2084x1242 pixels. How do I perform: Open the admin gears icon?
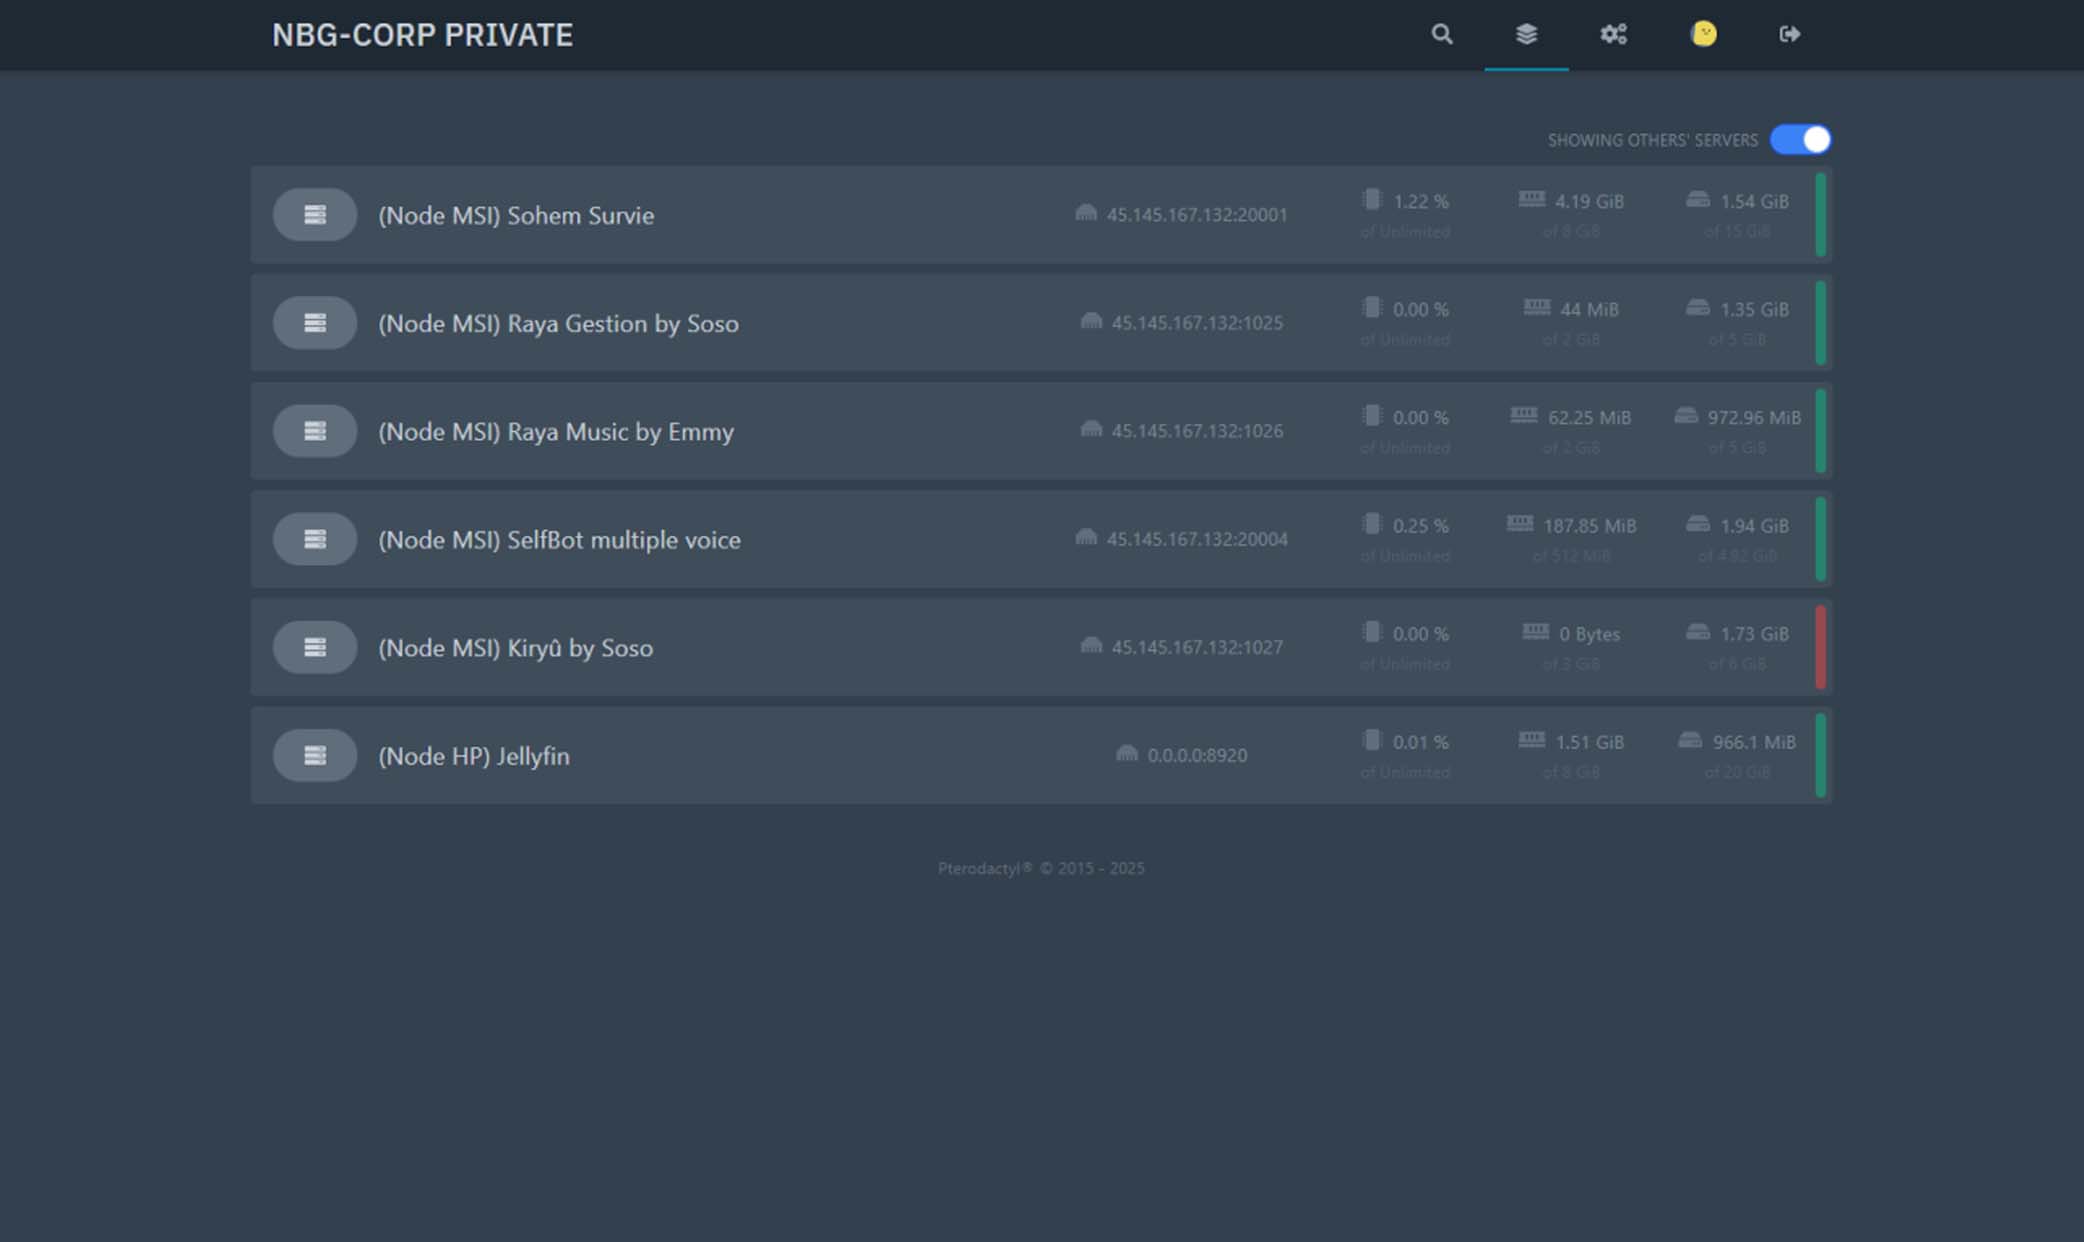[x=1613, y=34]
